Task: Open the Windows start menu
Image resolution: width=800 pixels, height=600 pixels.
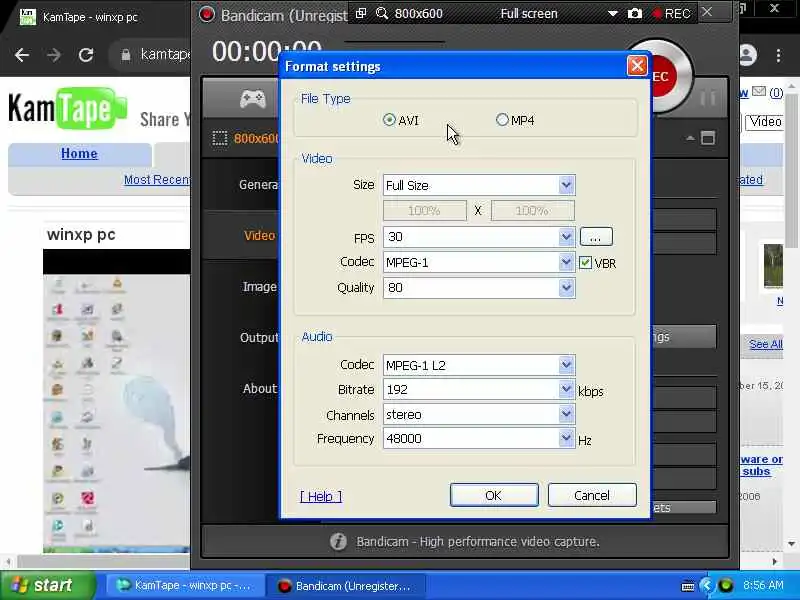Action: [47, 585]
